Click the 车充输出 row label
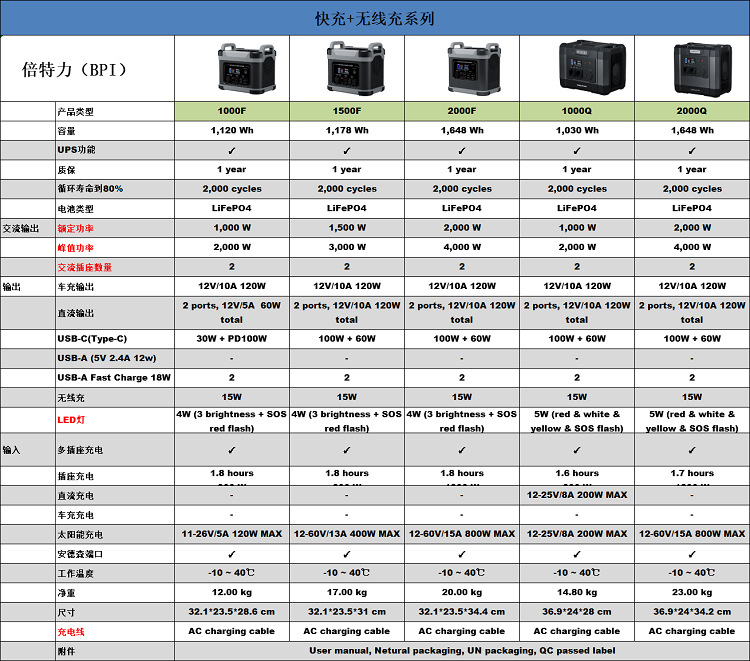This screenshot has width=750, height=661. (76, 287)
